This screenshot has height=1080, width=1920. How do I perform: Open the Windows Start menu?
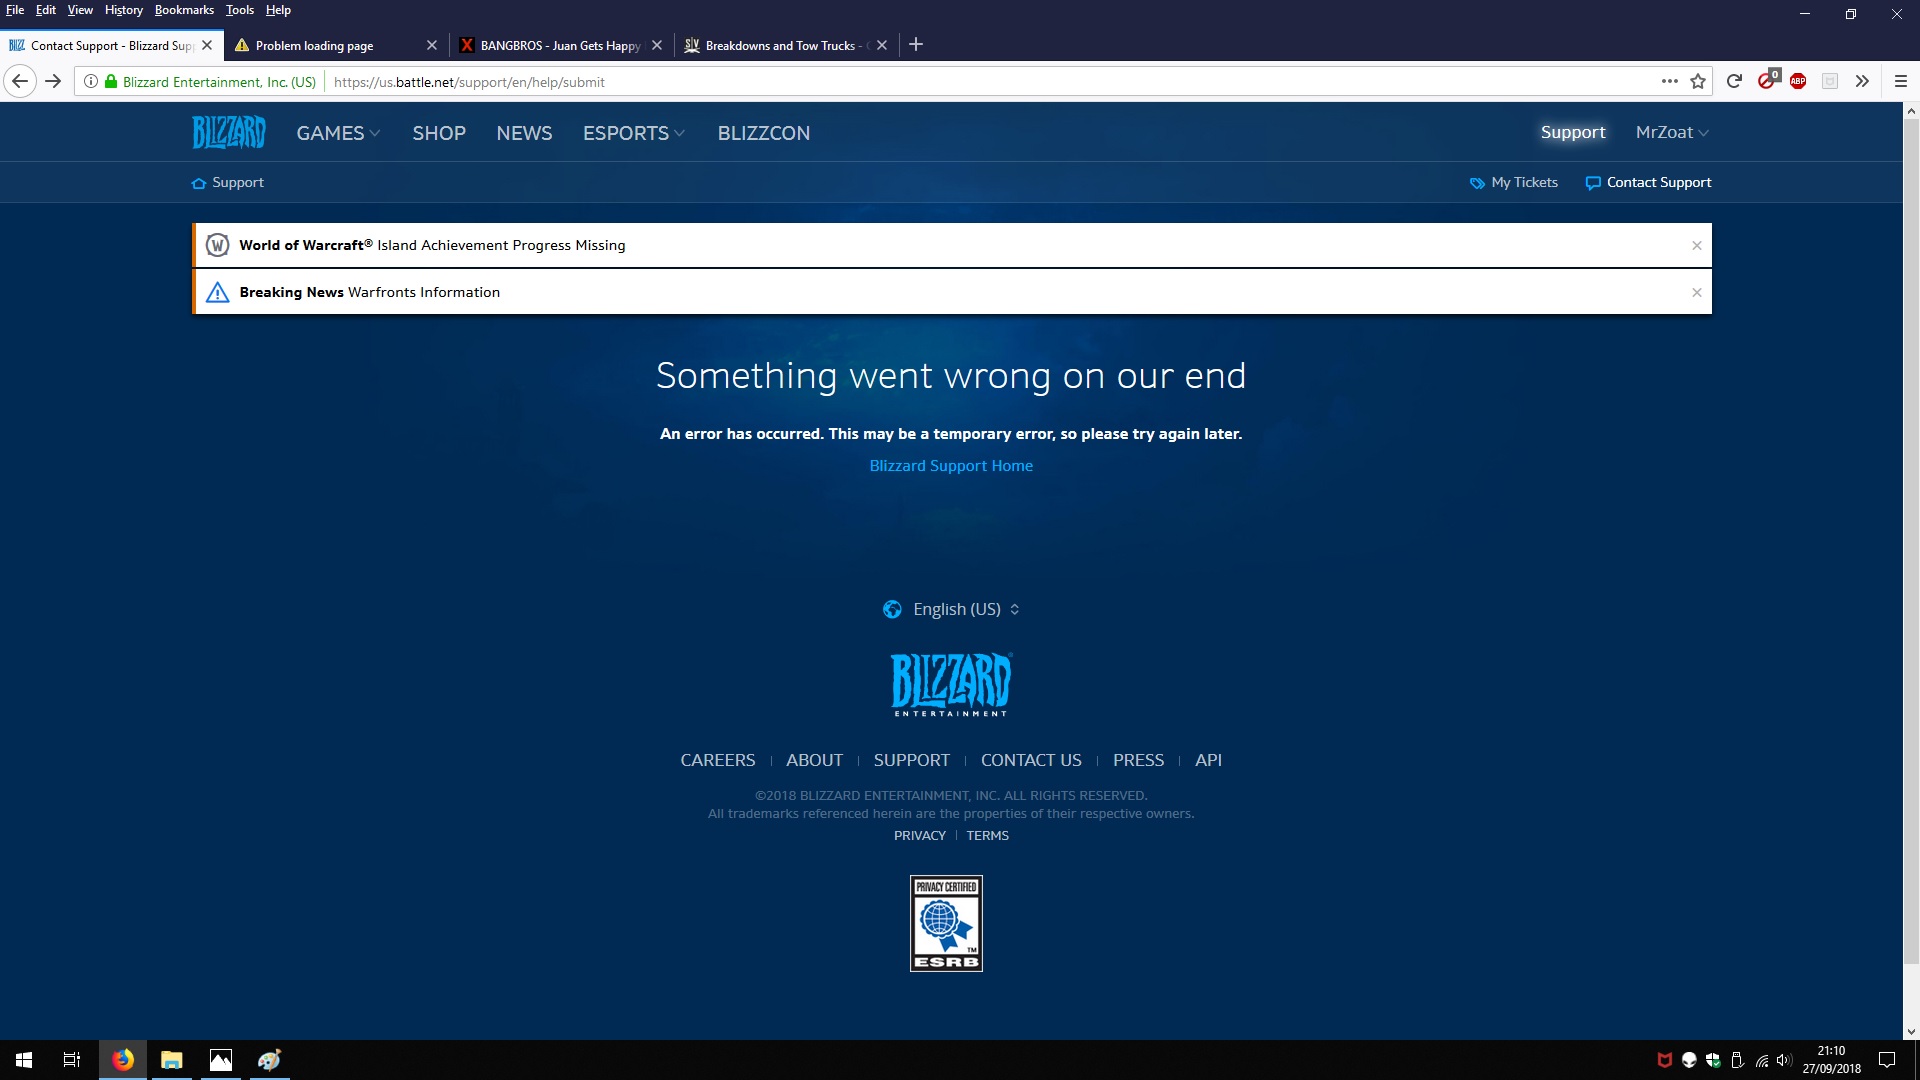(24, 1060)
